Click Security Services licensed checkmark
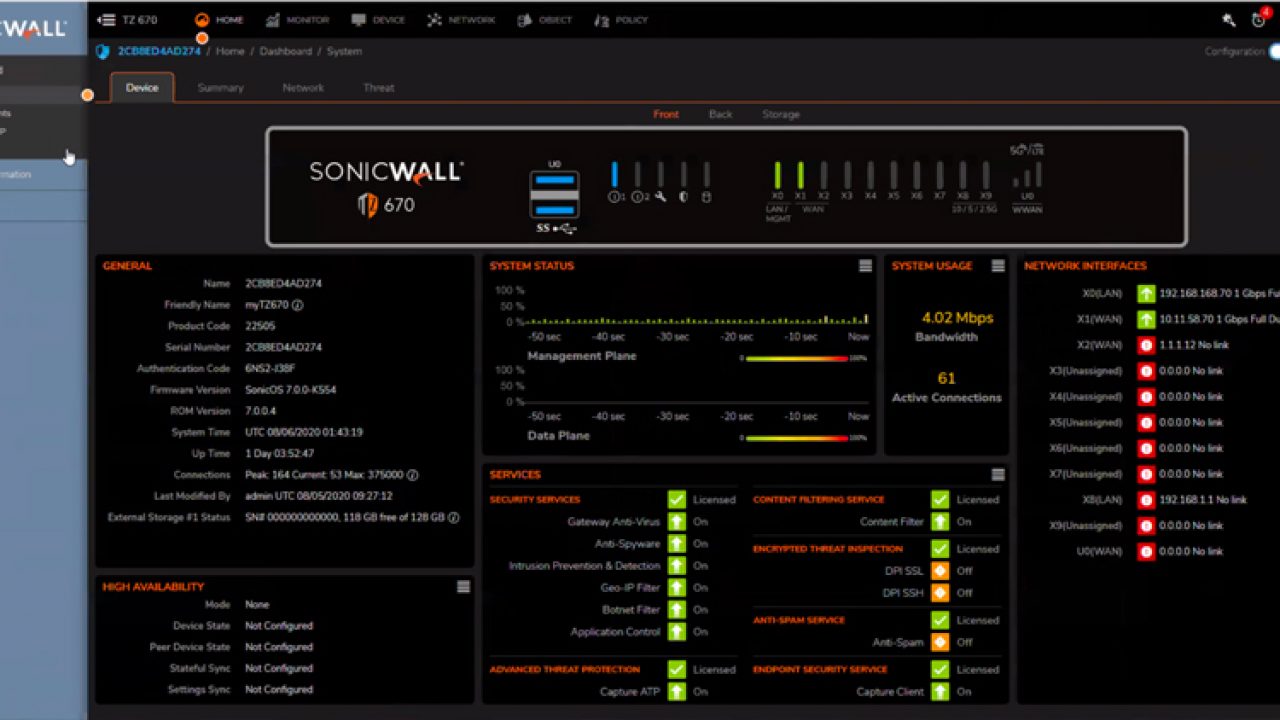This screenshot has width=1280, height=720. pyautogui.click(x=677, y=499)
